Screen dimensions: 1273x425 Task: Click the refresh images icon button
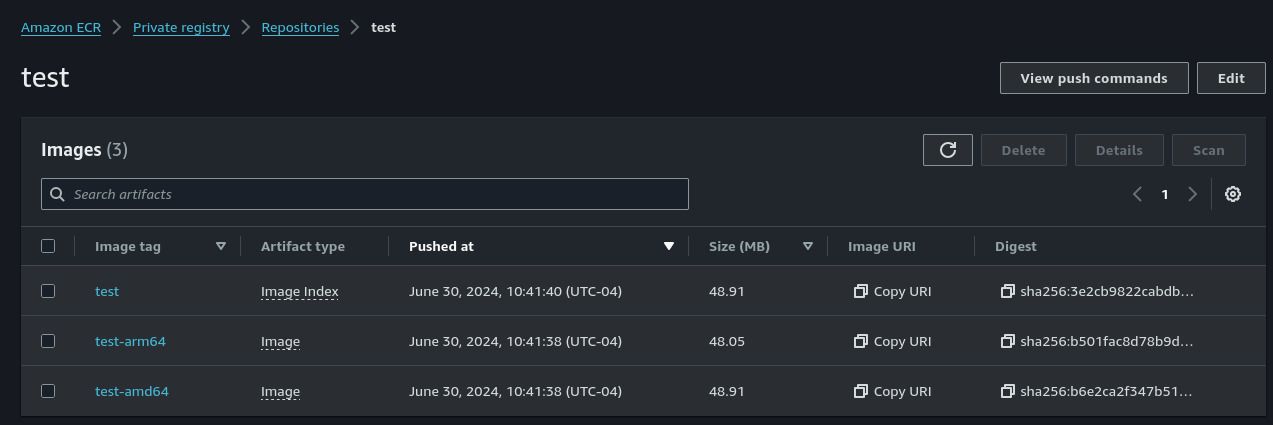point(948,150)
